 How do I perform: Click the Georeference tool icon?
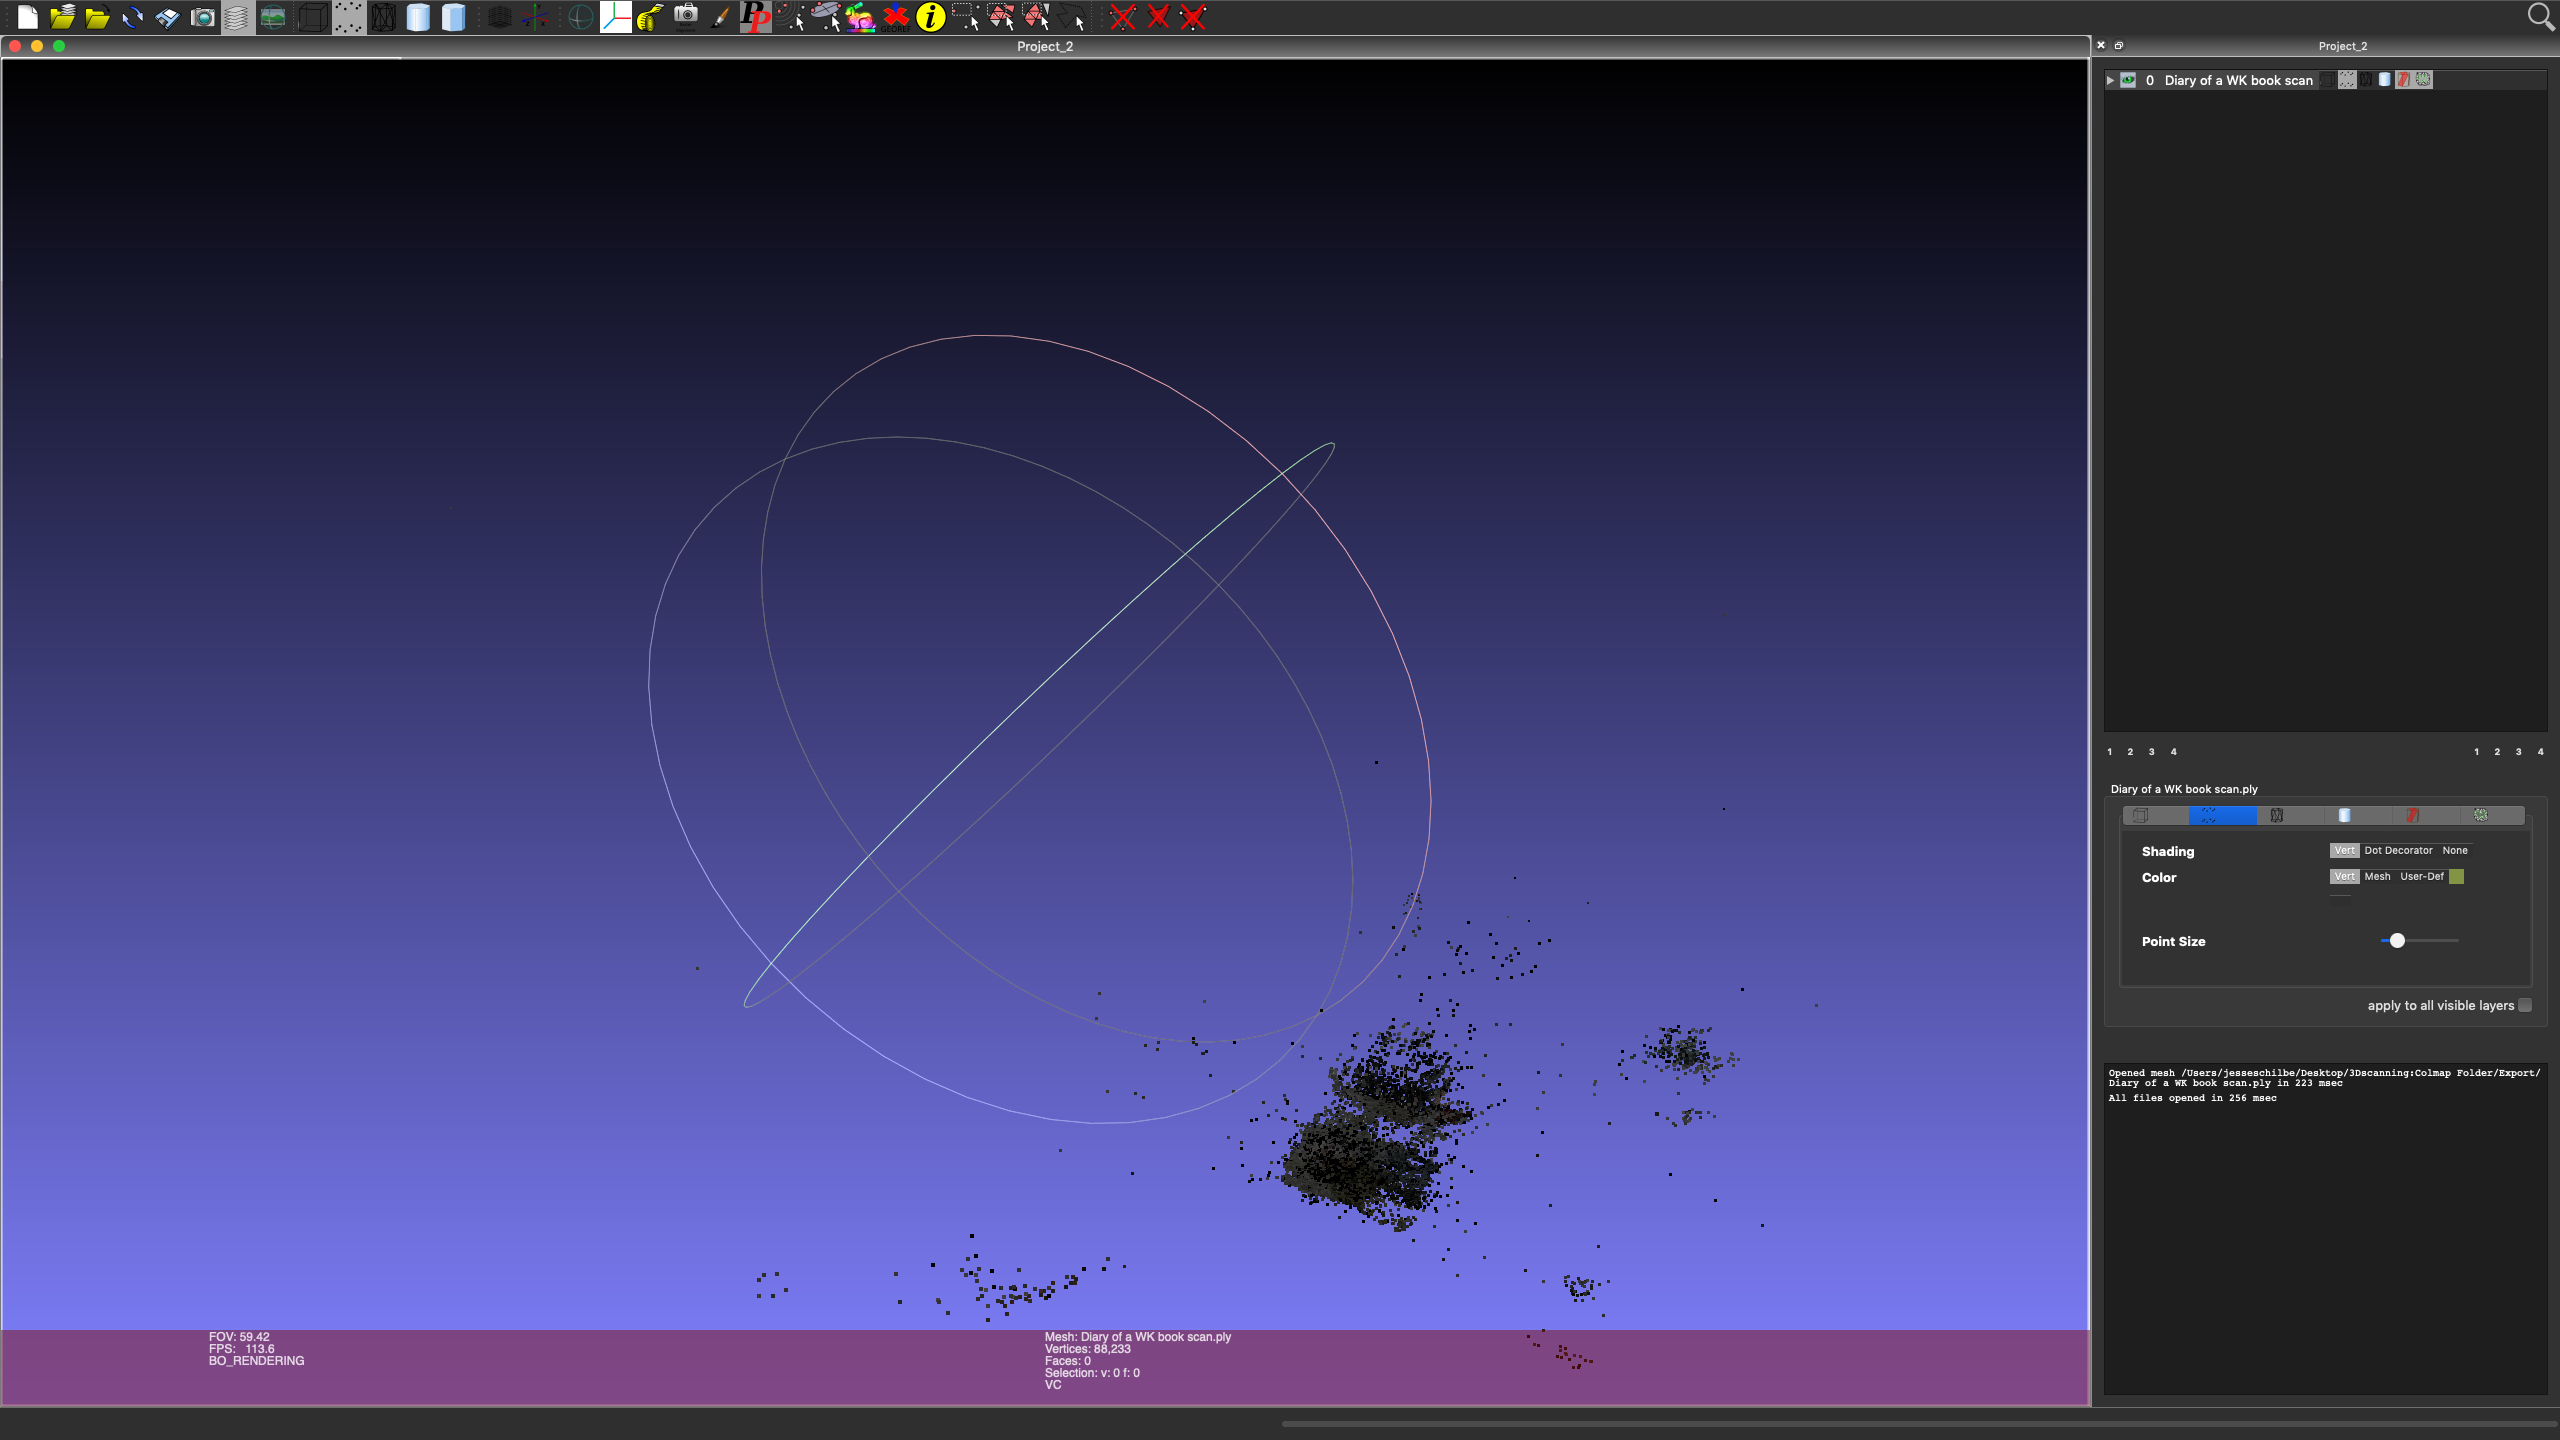tap(896, 17)
